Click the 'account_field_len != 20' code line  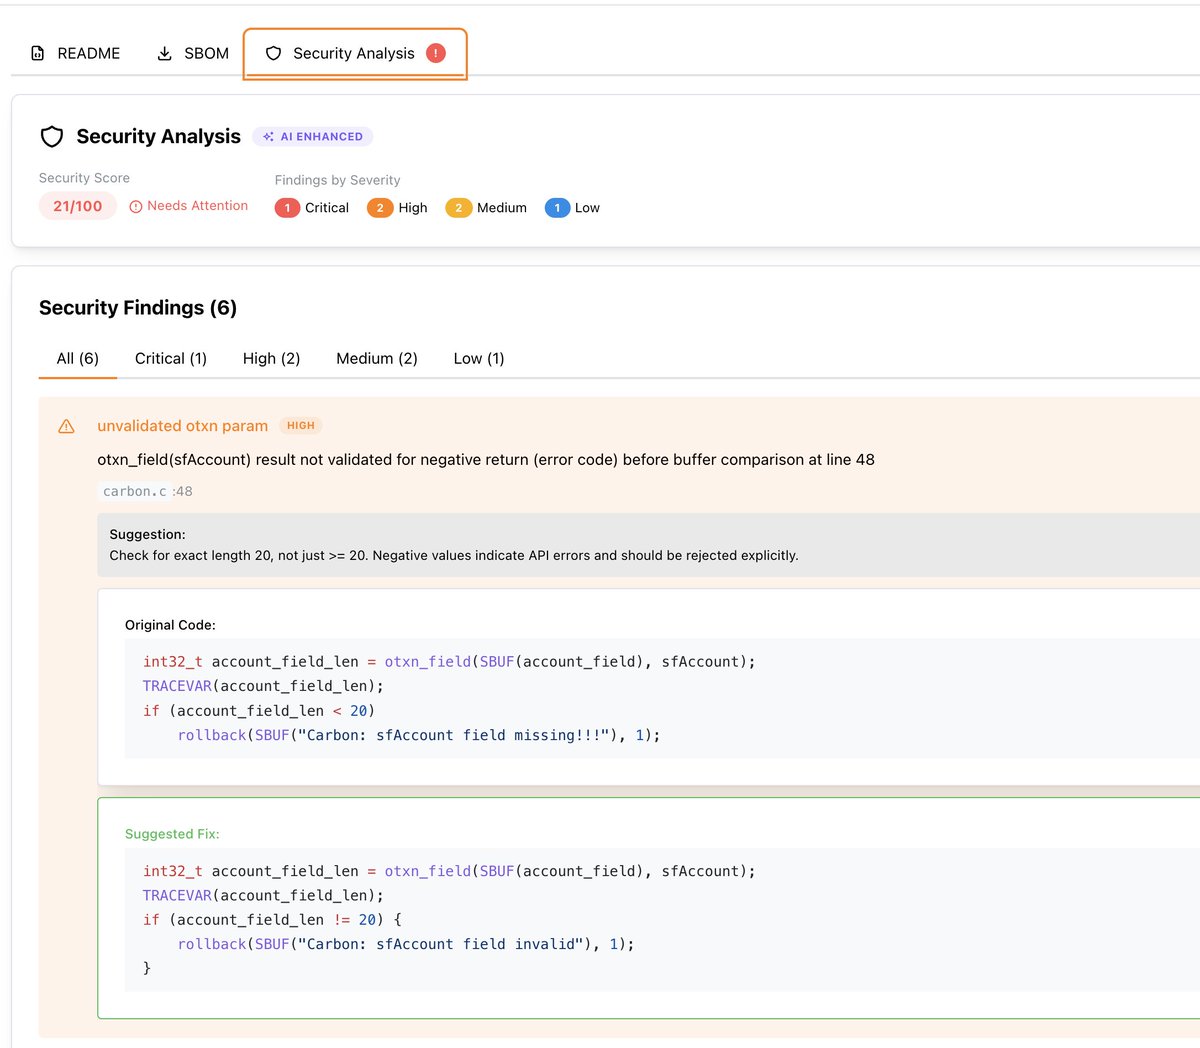272,920
